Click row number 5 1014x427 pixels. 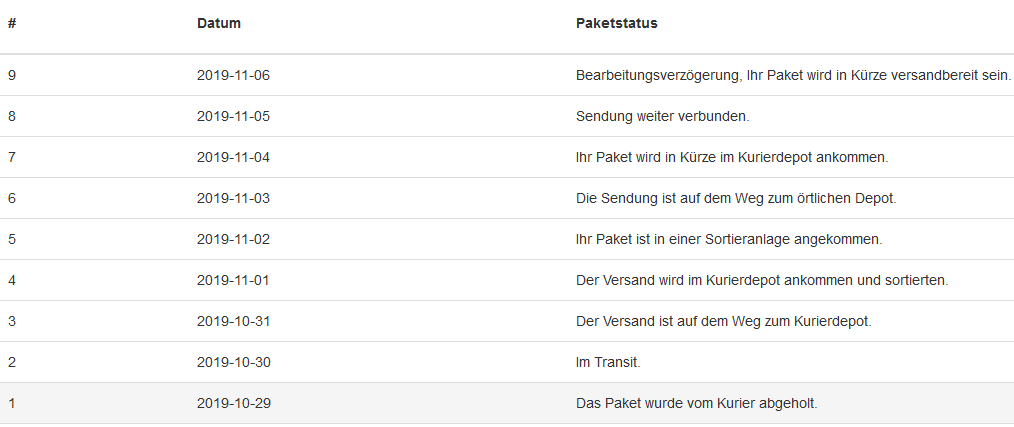[x=12, y=239]
